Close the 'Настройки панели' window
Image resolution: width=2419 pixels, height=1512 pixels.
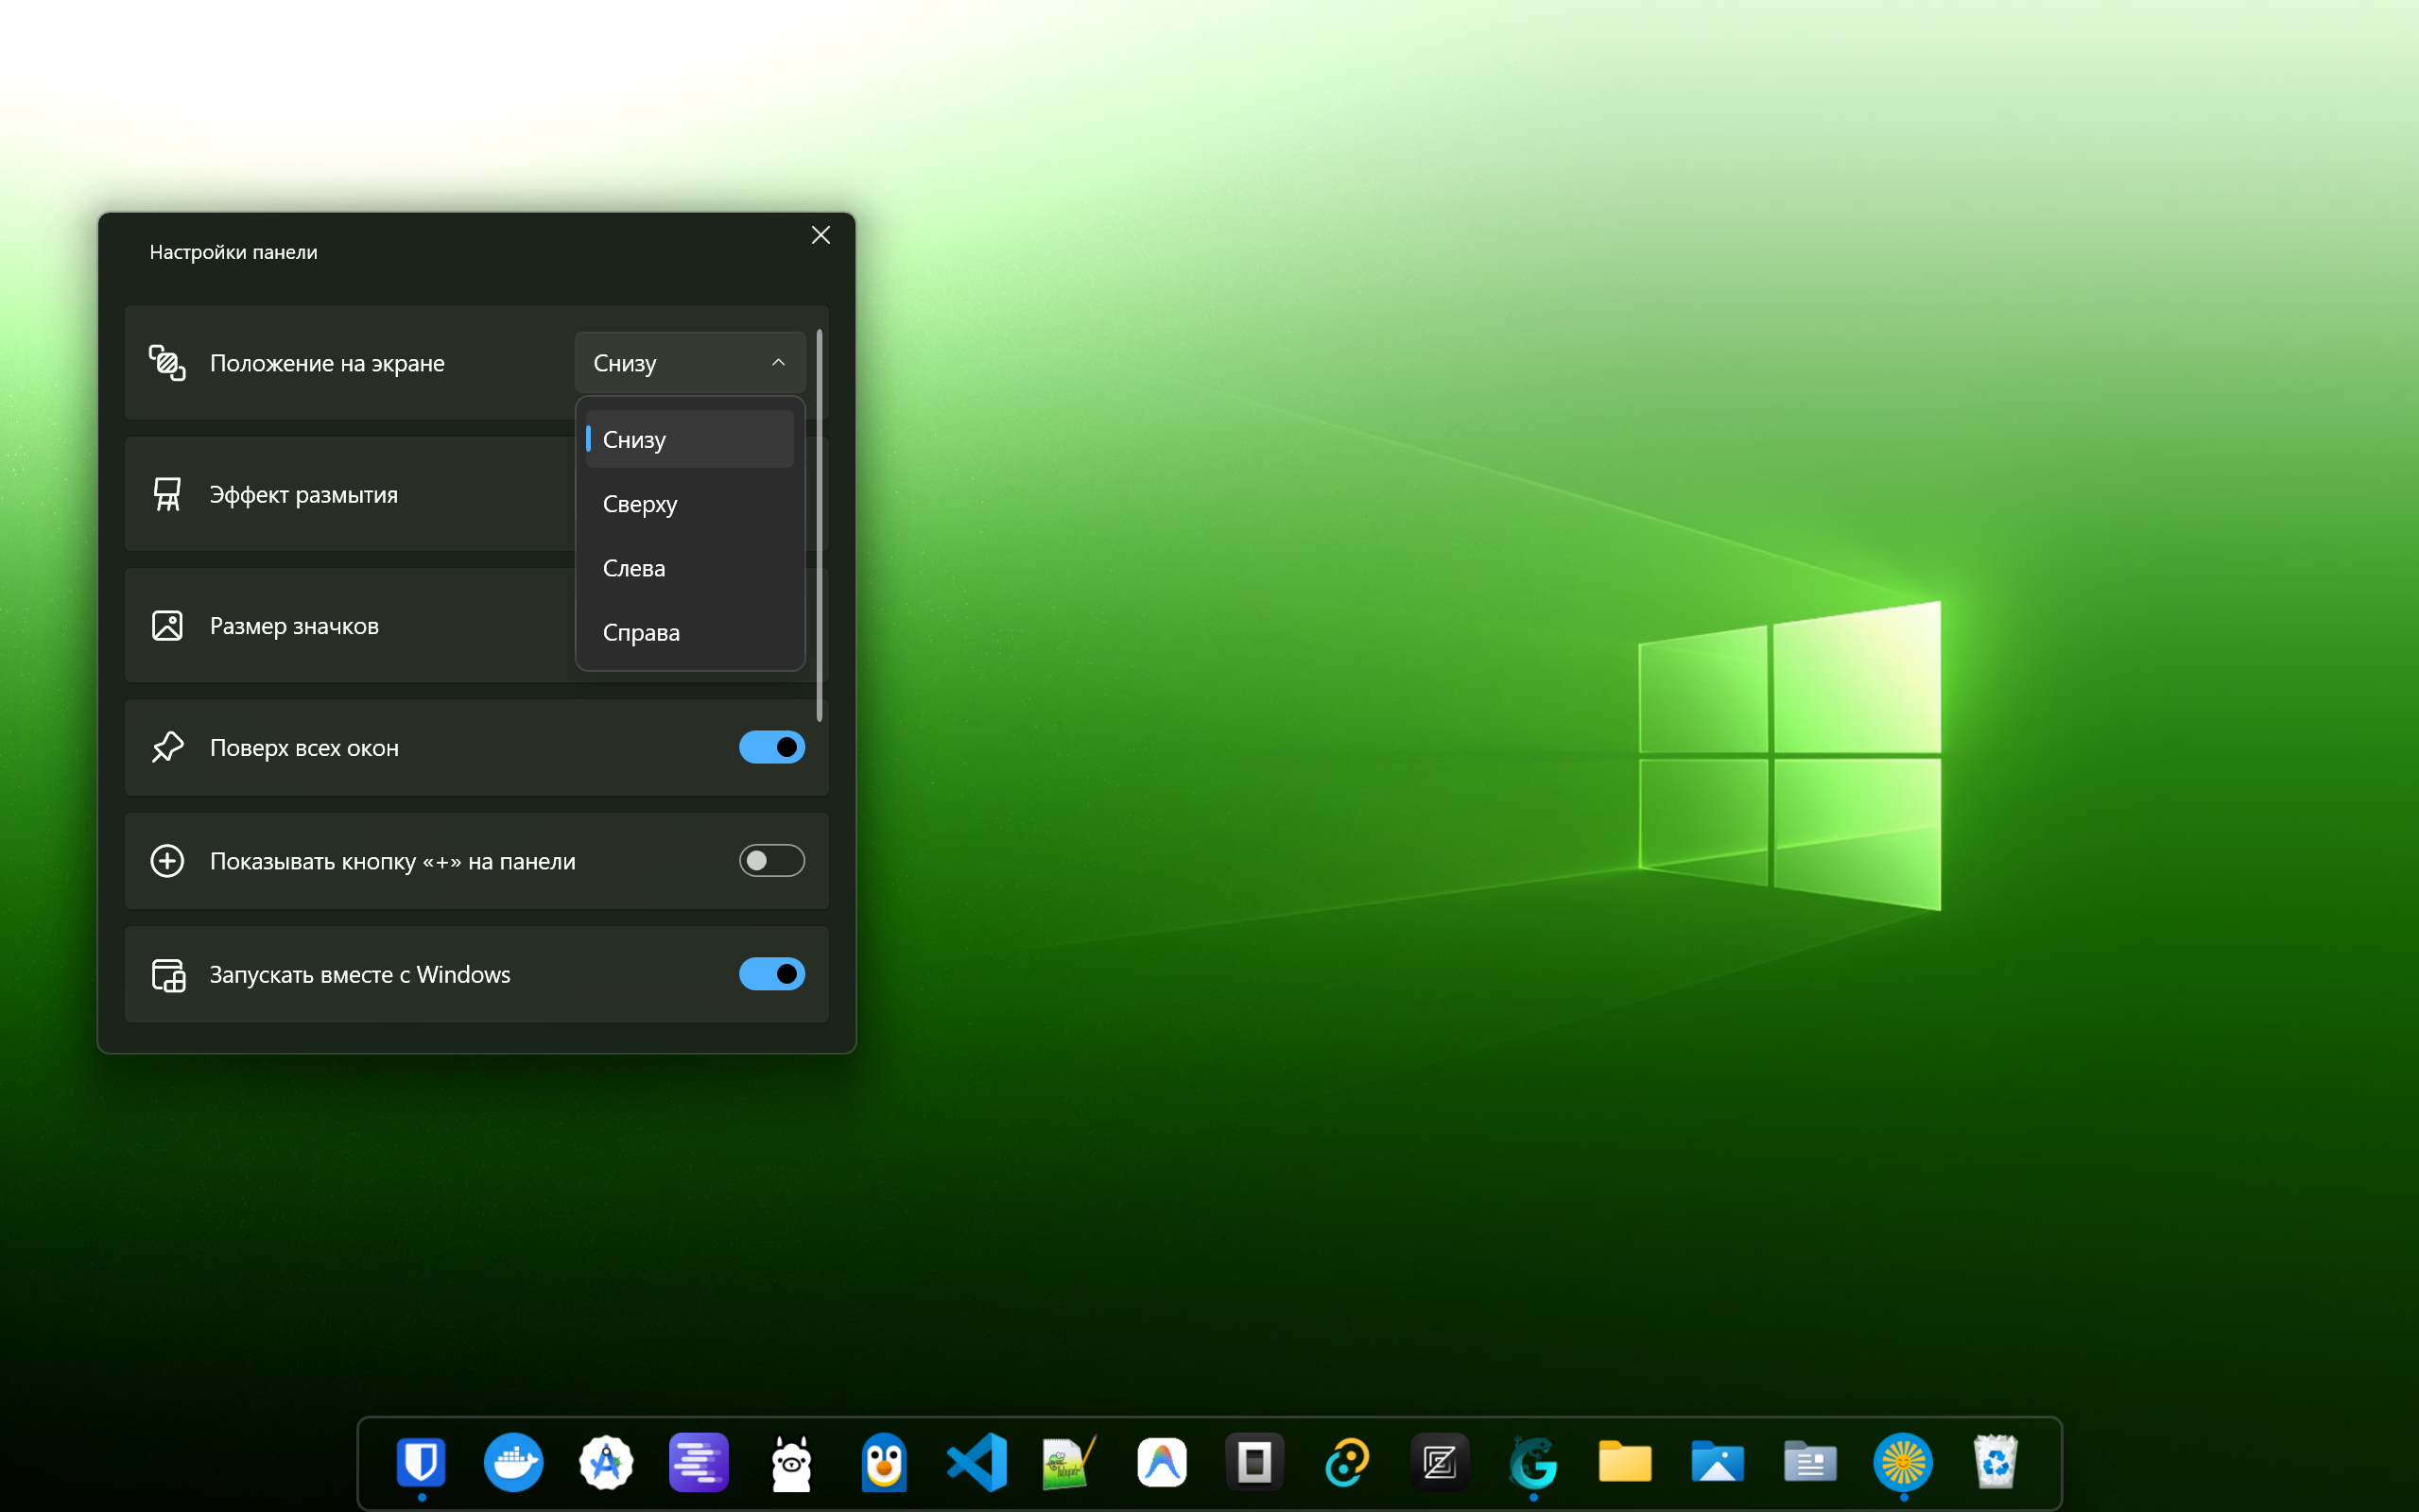click(x=821, y=235)
